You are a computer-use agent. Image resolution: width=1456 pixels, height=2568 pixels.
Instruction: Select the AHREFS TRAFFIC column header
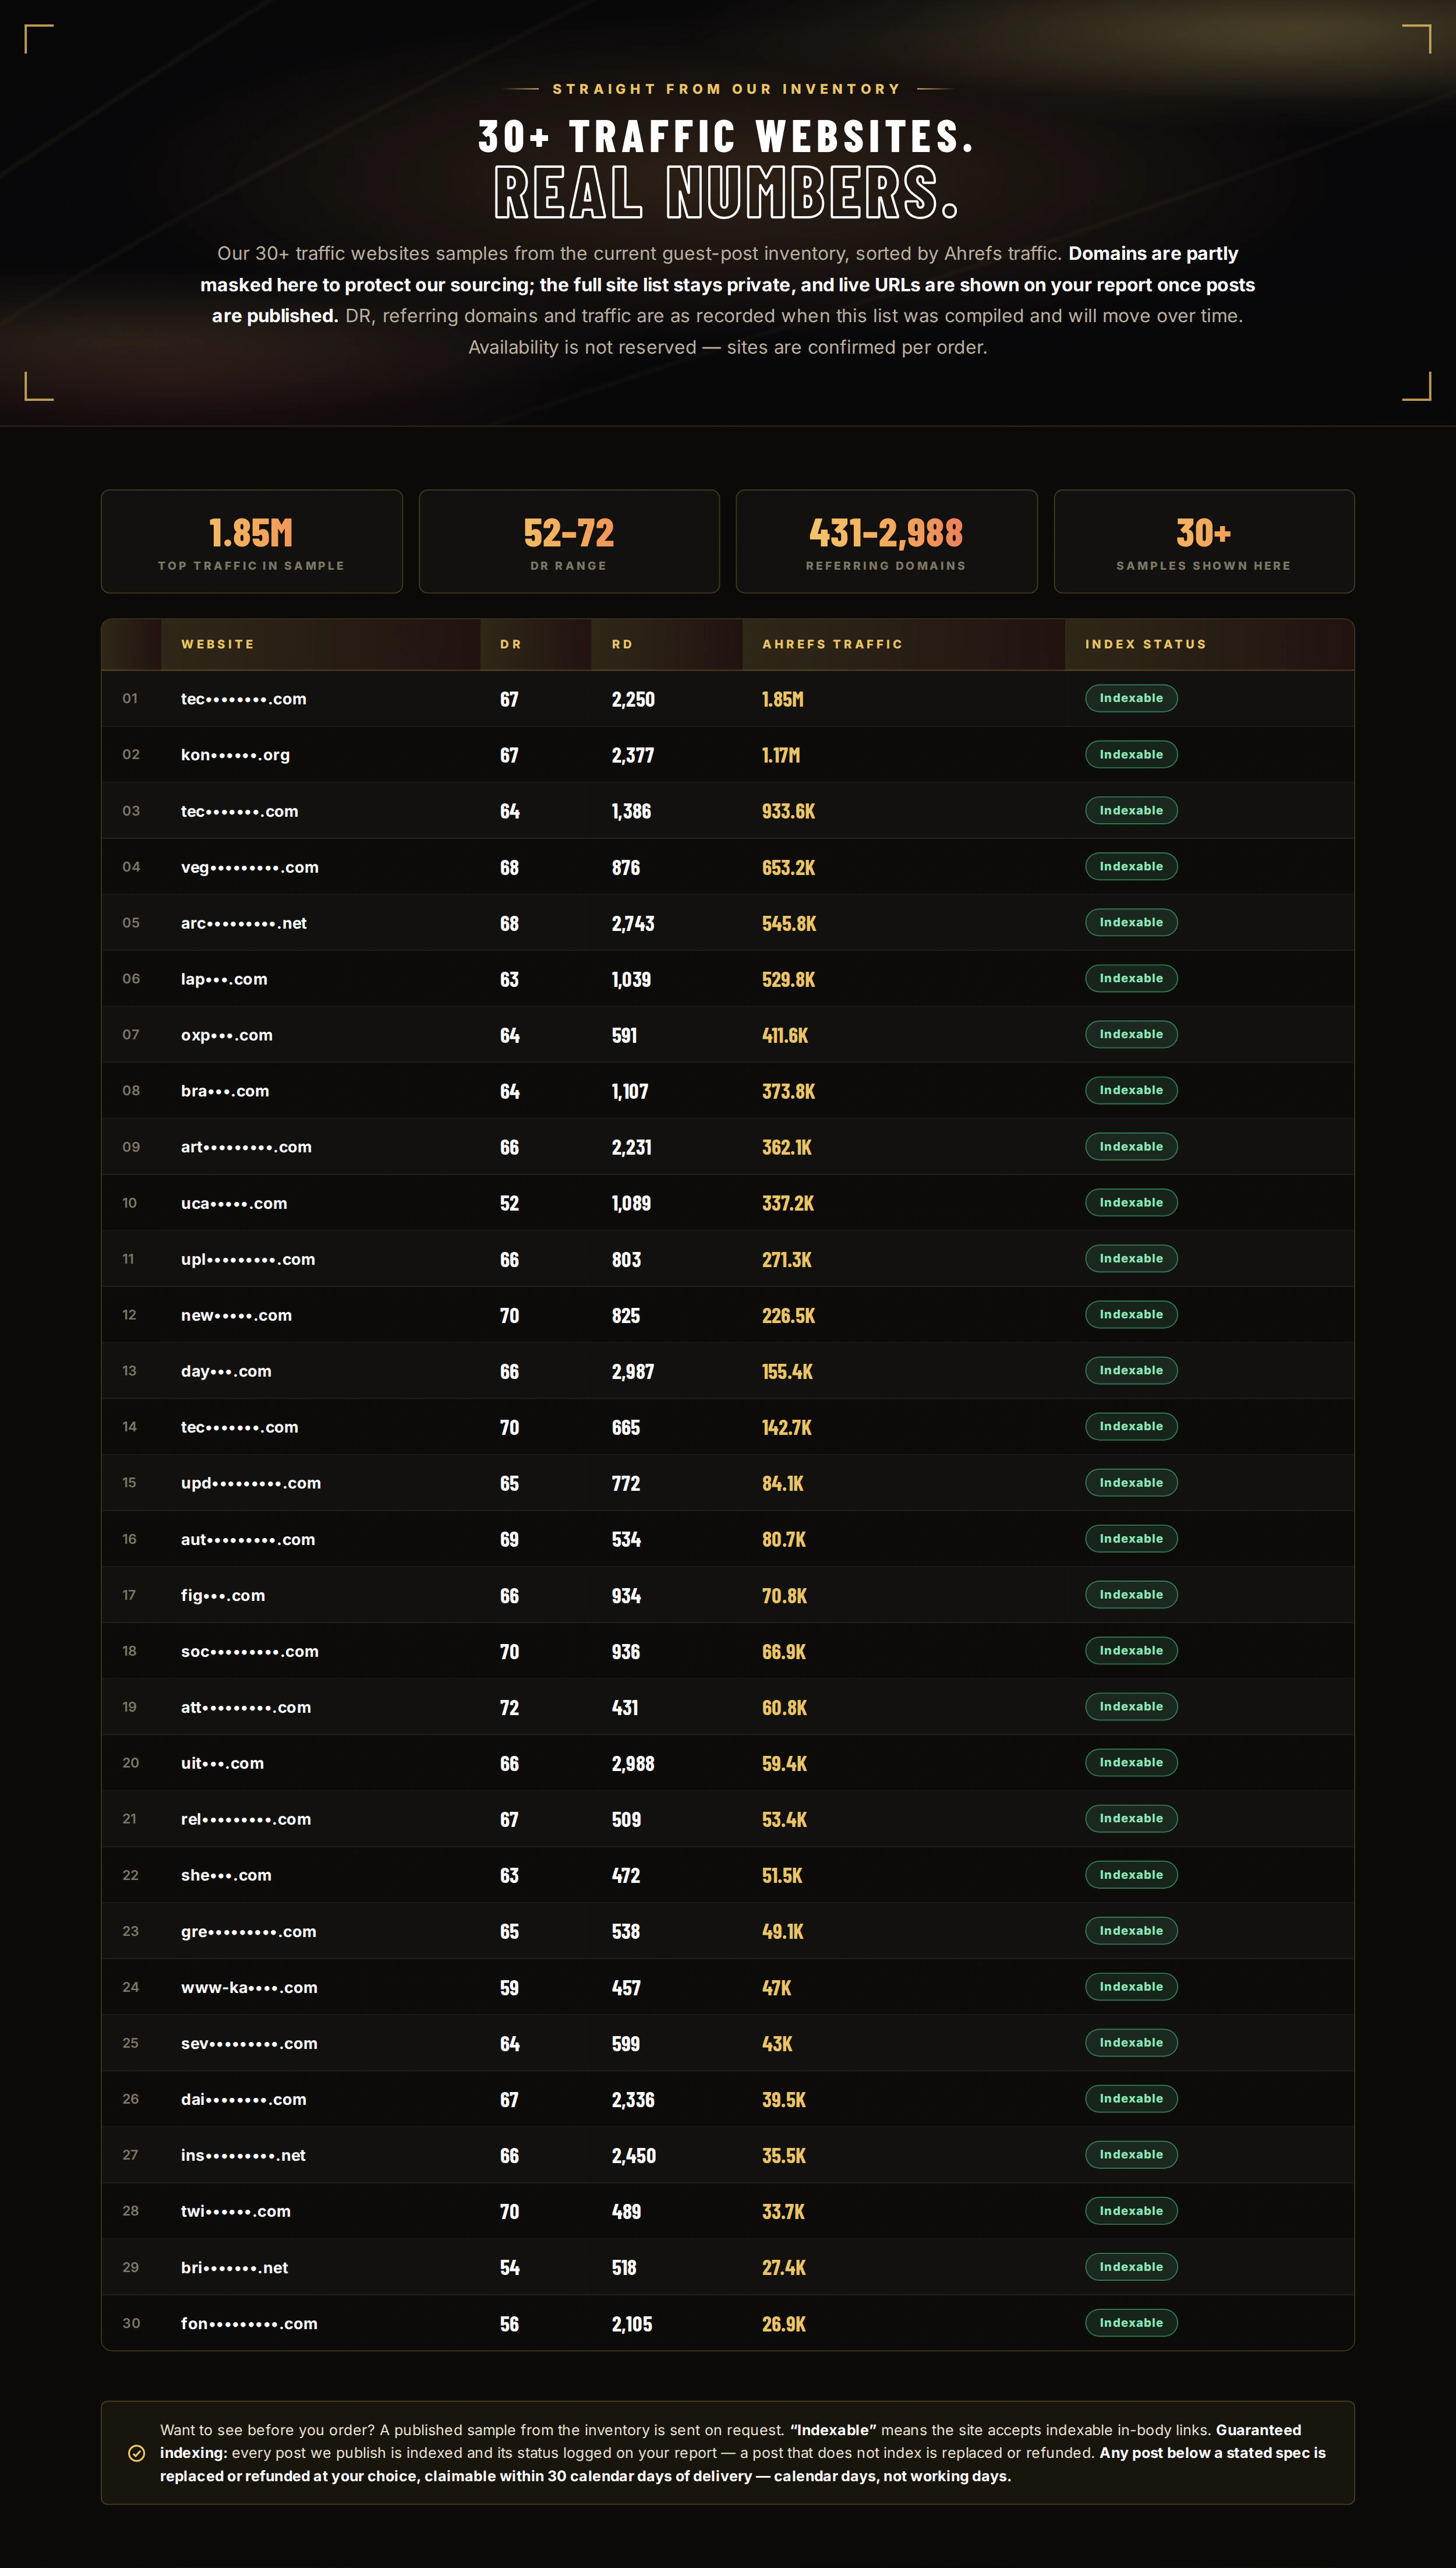(832, 644)
